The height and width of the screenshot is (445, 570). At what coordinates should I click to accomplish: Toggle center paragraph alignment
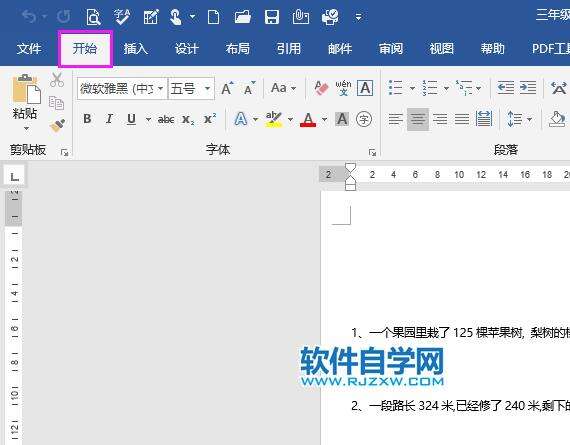pyautogui.click(x=418, y=119)
